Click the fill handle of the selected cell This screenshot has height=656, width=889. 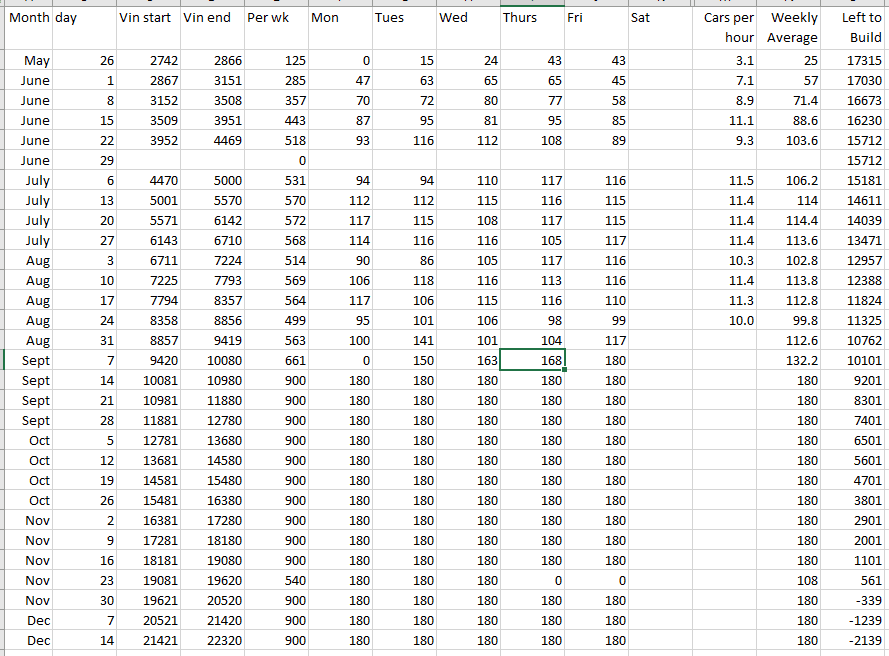point(565,370)
